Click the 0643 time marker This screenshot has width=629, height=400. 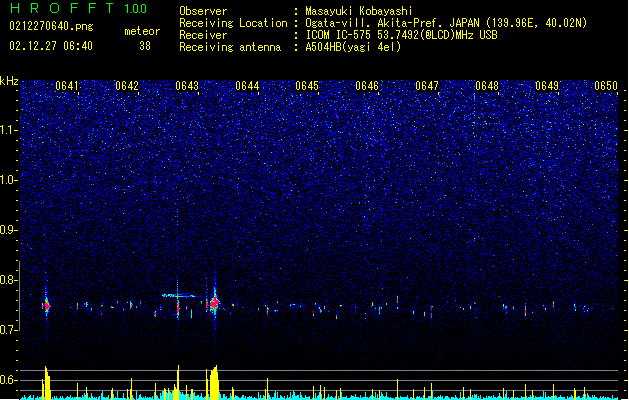(187, 86)
